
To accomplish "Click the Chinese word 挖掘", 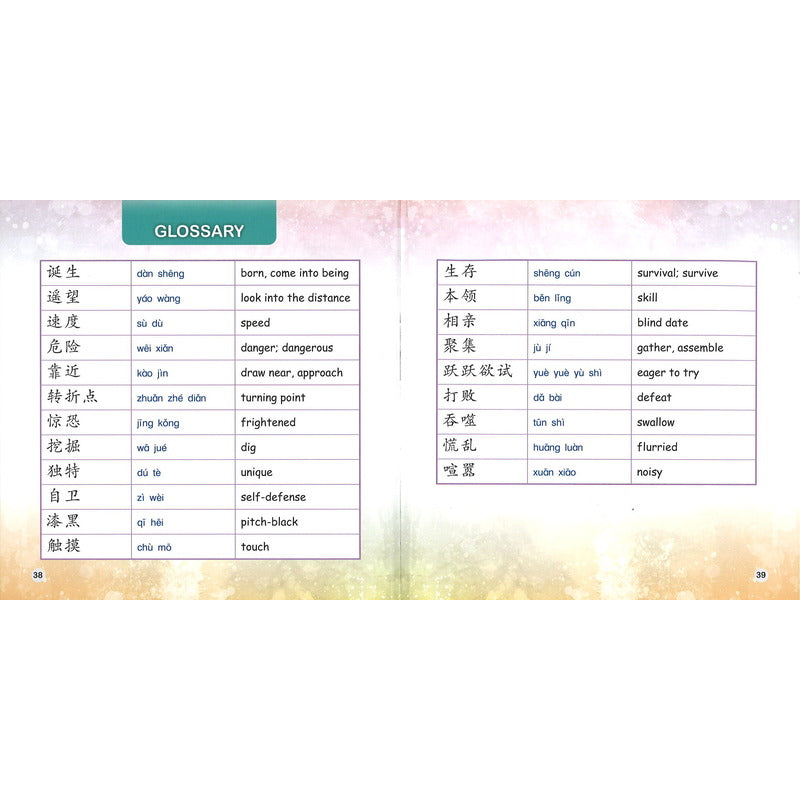I will [63, 447].
